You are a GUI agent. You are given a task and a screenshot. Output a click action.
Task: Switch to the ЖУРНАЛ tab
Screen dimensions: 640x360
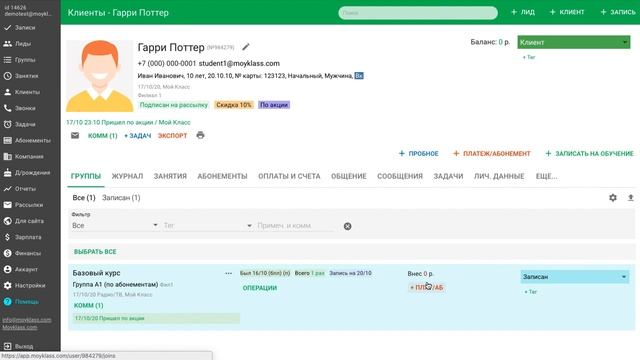127,176
